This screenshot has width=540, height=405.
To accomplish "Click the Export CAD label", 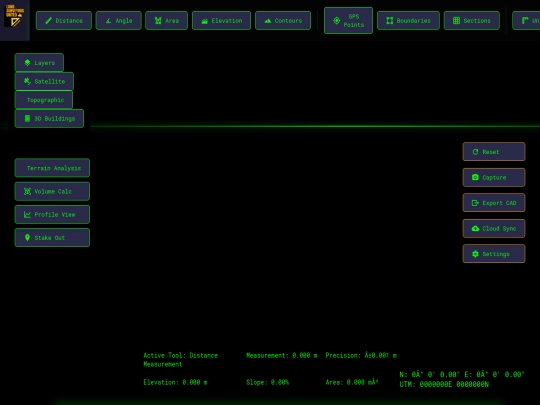I will pos(499,203).
